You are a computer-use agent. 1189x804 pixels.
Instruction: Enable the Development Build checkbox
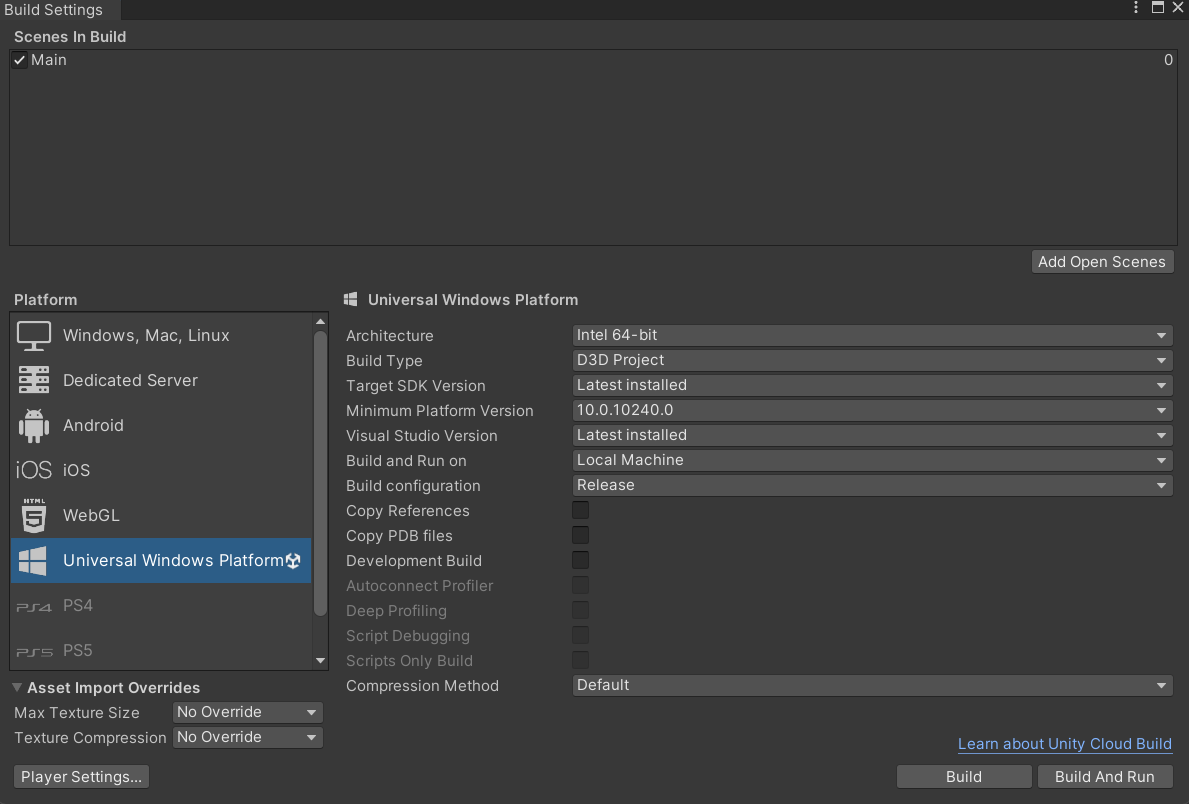point(580,559)
